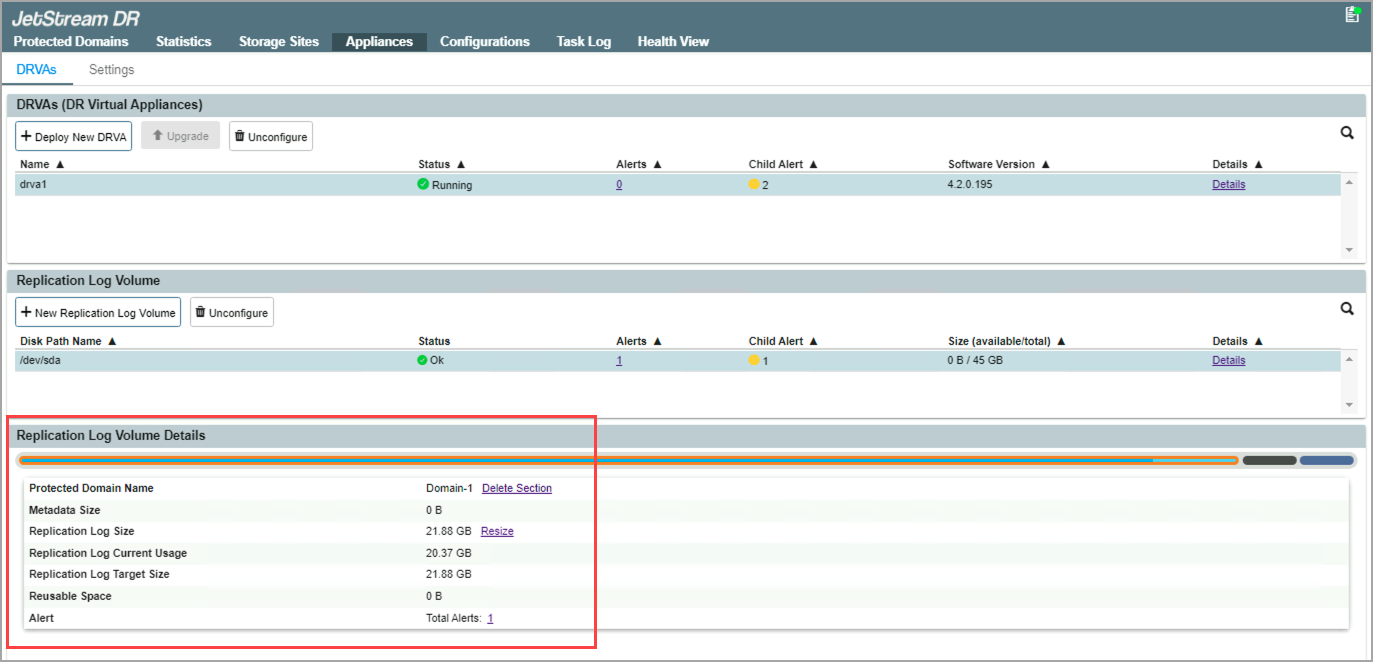Click the clipboard icon in top-right corner

click(x=1352, y=15)
